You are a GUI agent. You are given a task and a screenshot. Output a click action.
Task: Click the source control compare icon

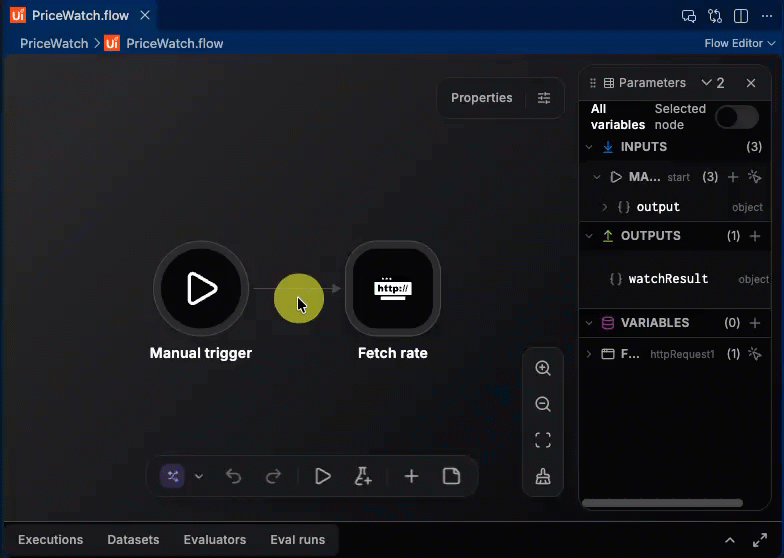(714, 16)
